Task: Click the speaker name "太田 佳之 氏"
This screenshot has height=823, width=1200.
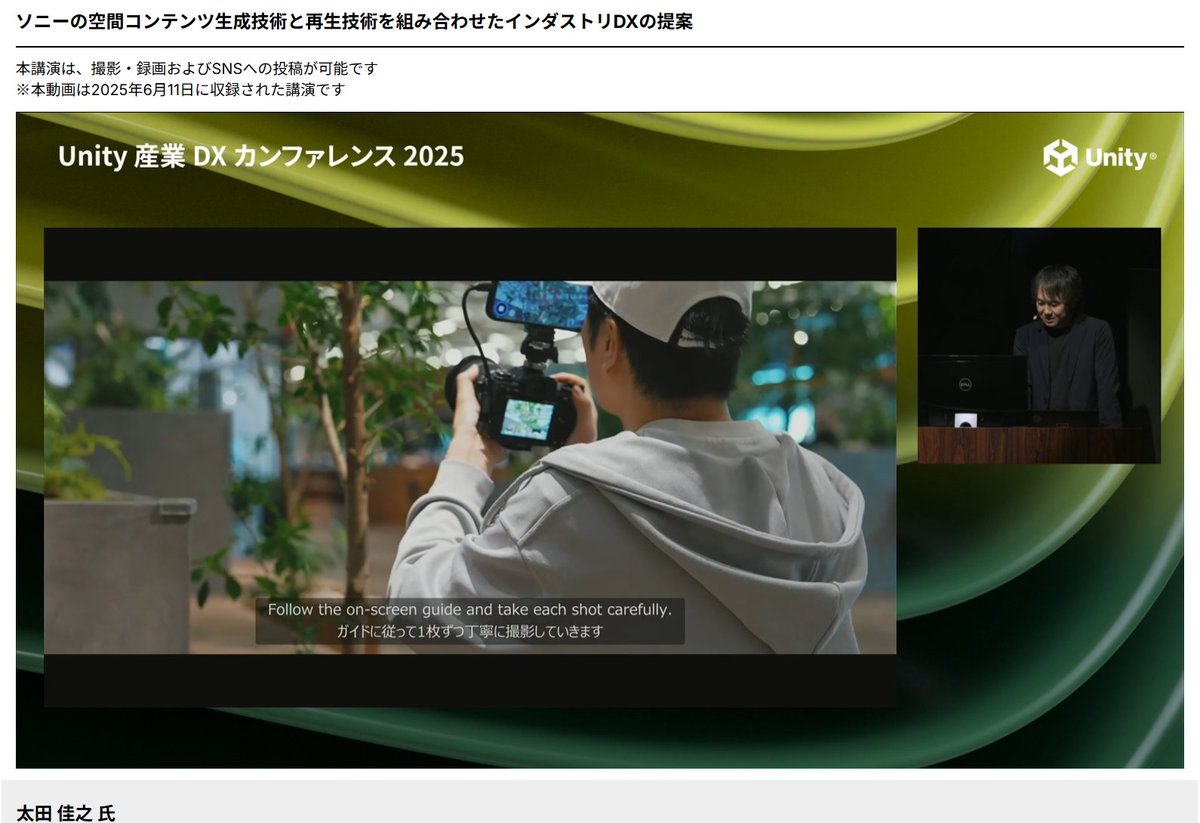Action: (66, 812)
